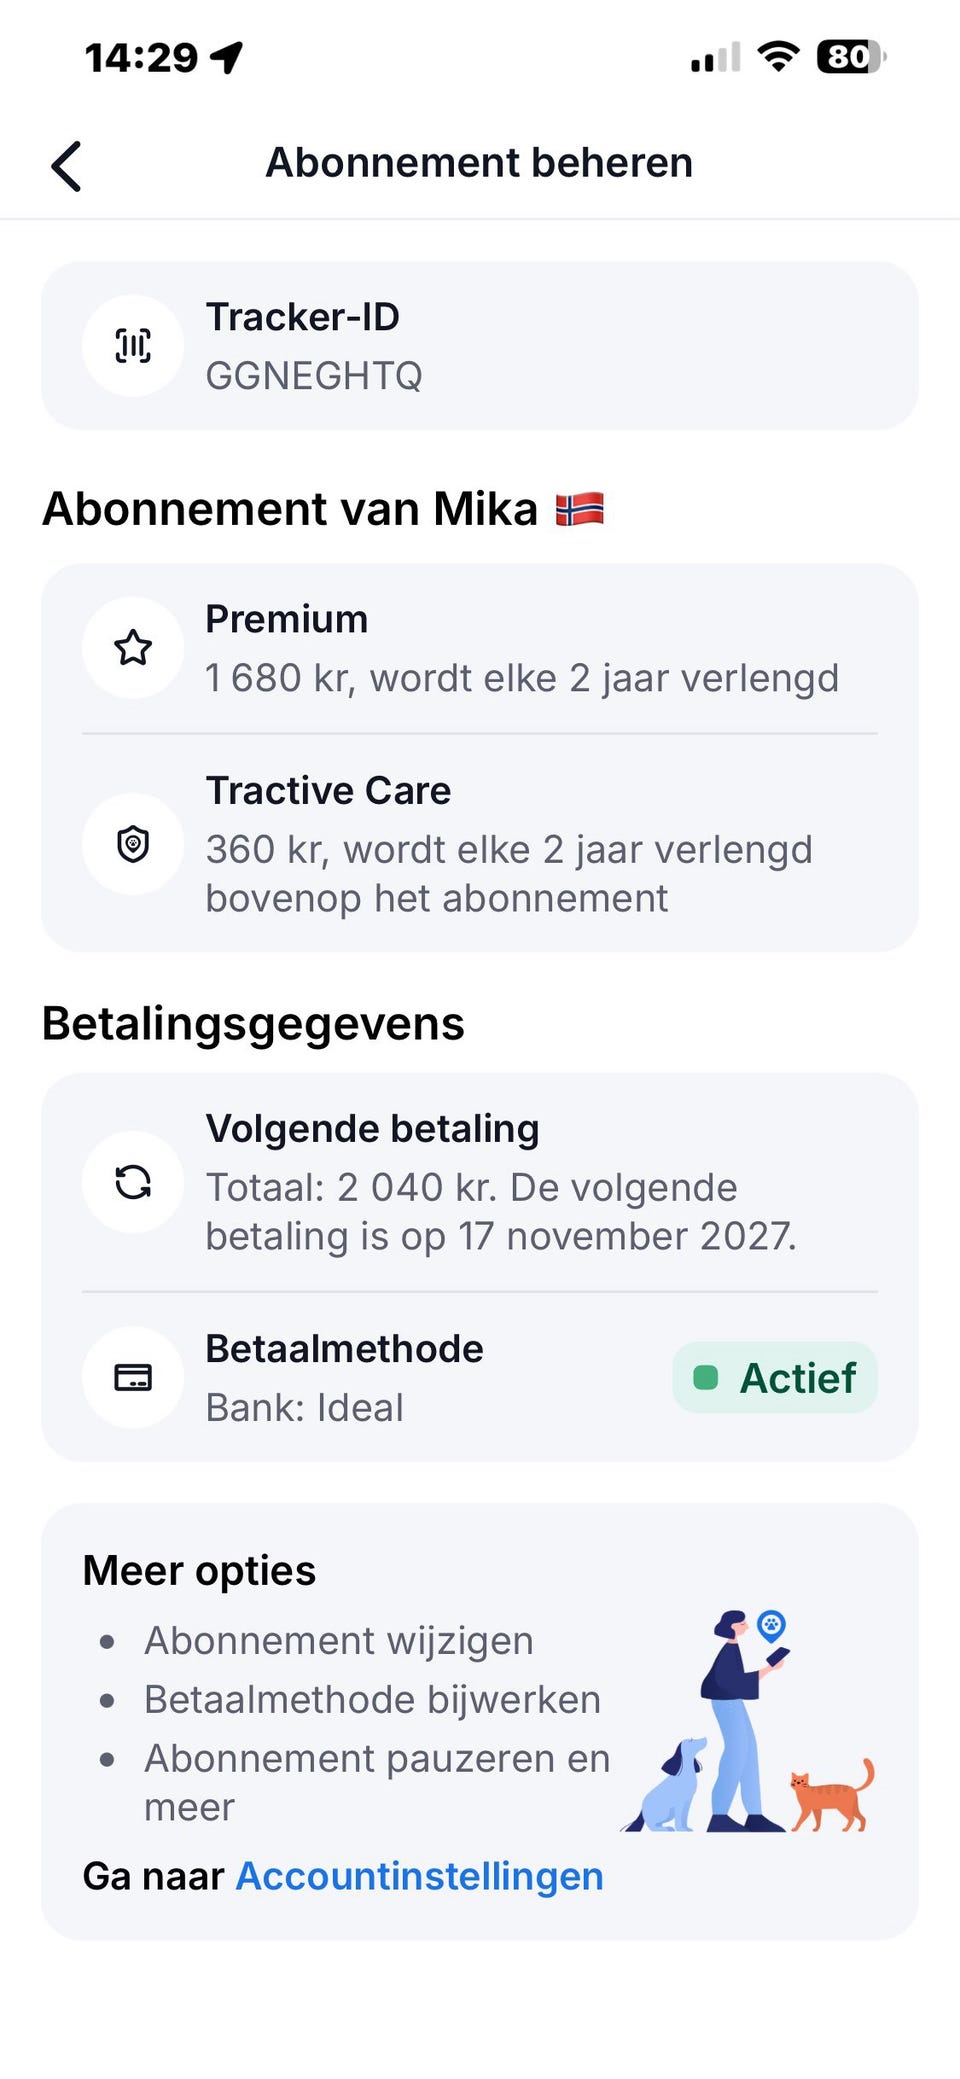Image resolution: width=960 pixels, height=2079 pixels.
Task: Tap the Actief status badge
Action: pos(775,1378)
